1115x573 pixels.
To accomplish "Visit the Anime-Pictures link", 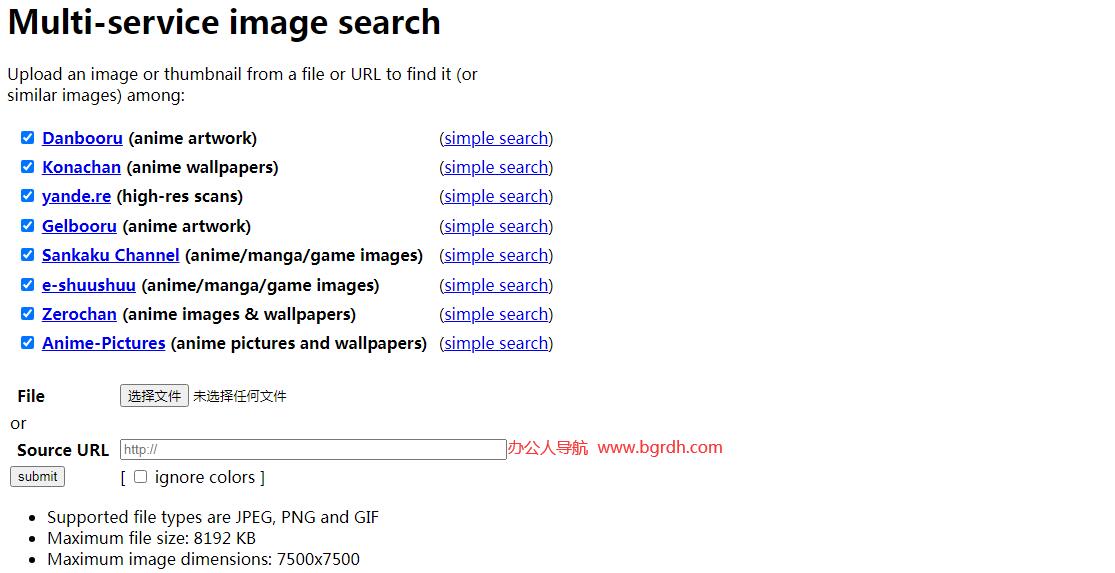I will click(x=104, y=343).
